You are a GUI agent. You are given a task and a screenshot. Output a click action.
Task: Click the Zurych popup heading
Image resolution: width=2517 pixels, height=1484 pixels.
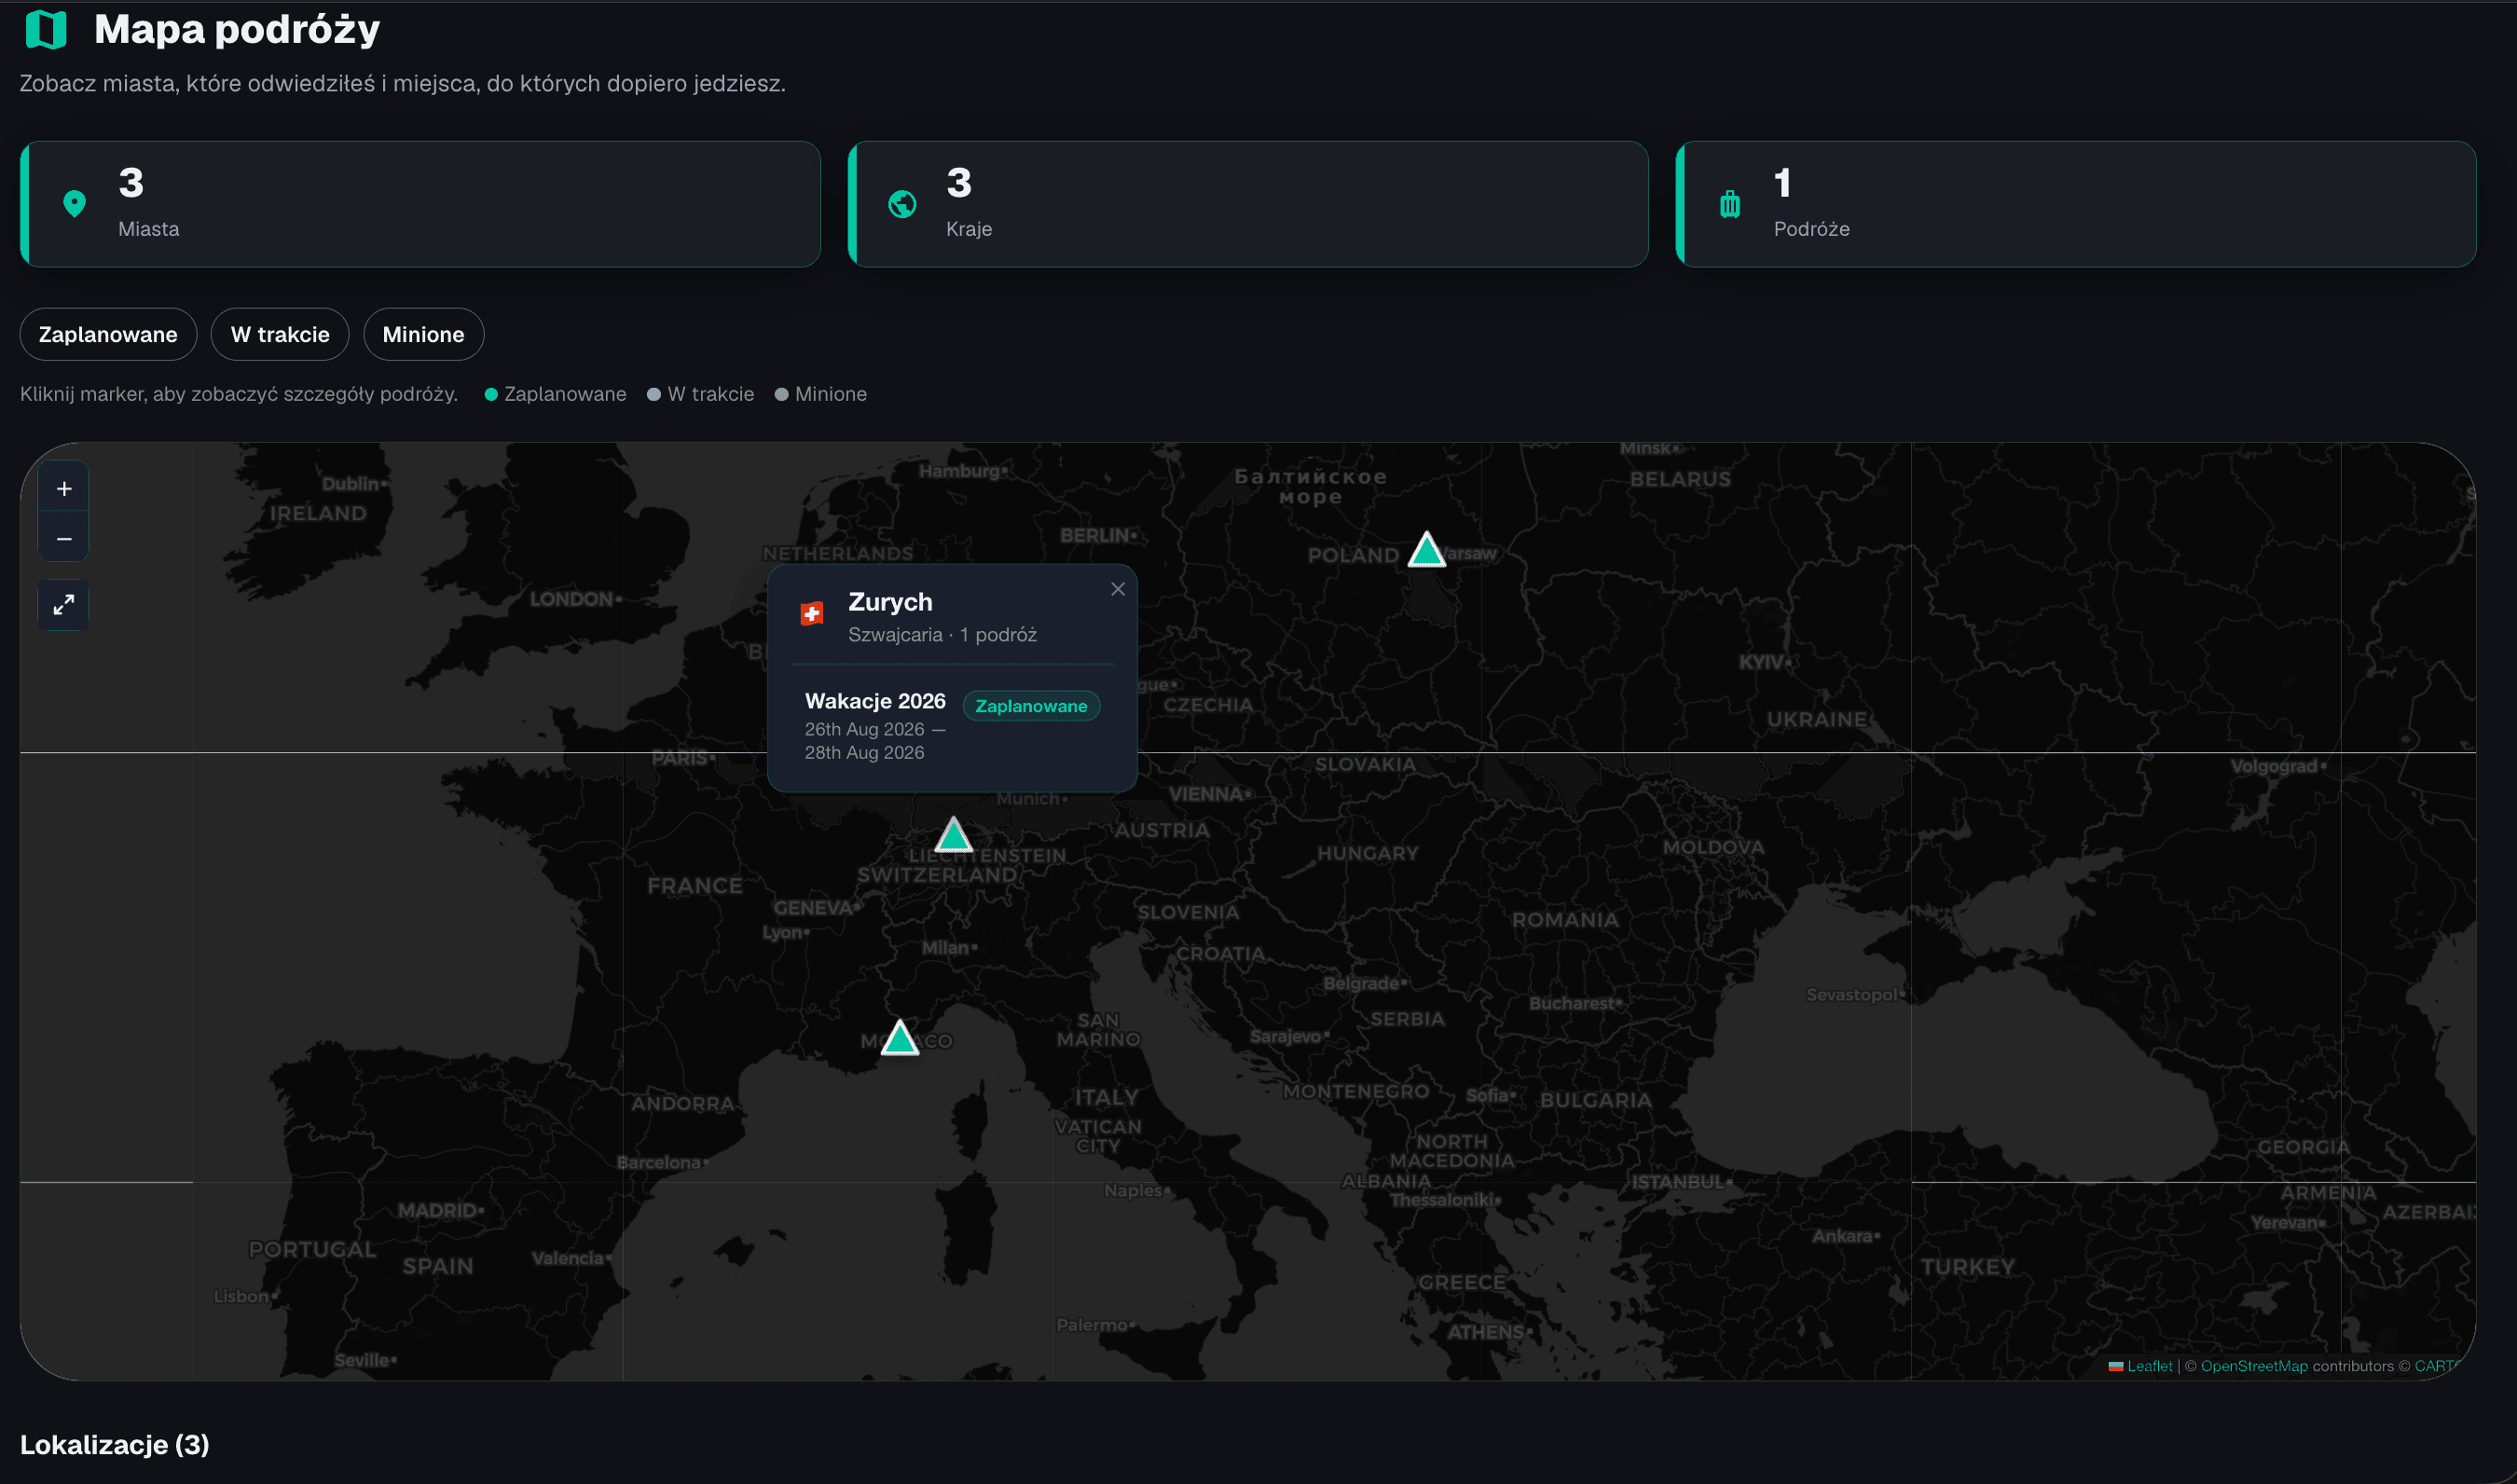[x=890, y=602]
